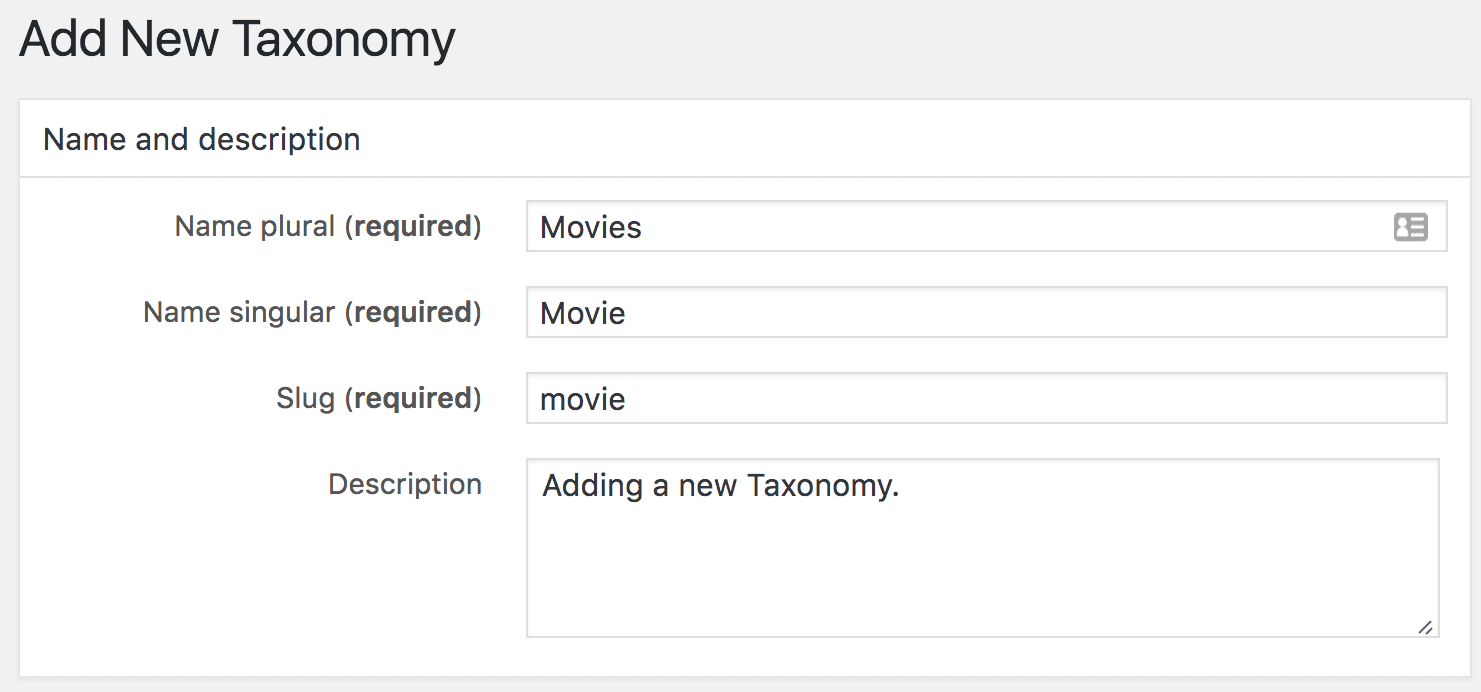This screenshot has height=692, width=1481.
Task: Click the 'Description' field label
Action: (x=404, y=484)
